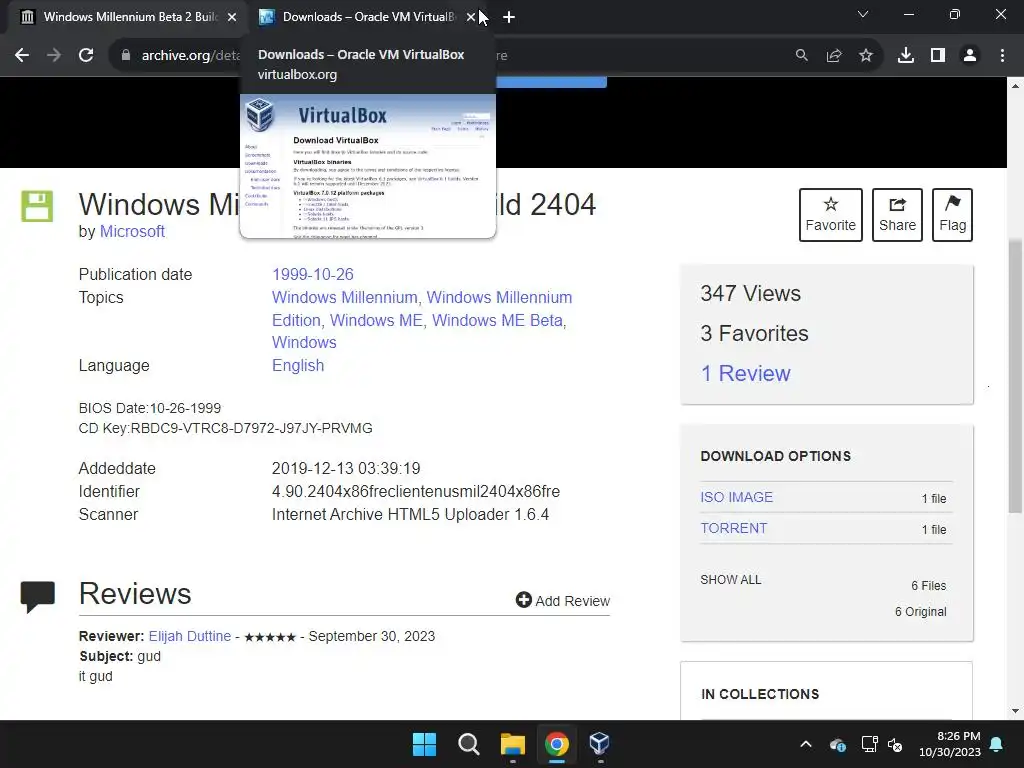
Task: Open the Windows Start menu
Action: click(424, 744)
